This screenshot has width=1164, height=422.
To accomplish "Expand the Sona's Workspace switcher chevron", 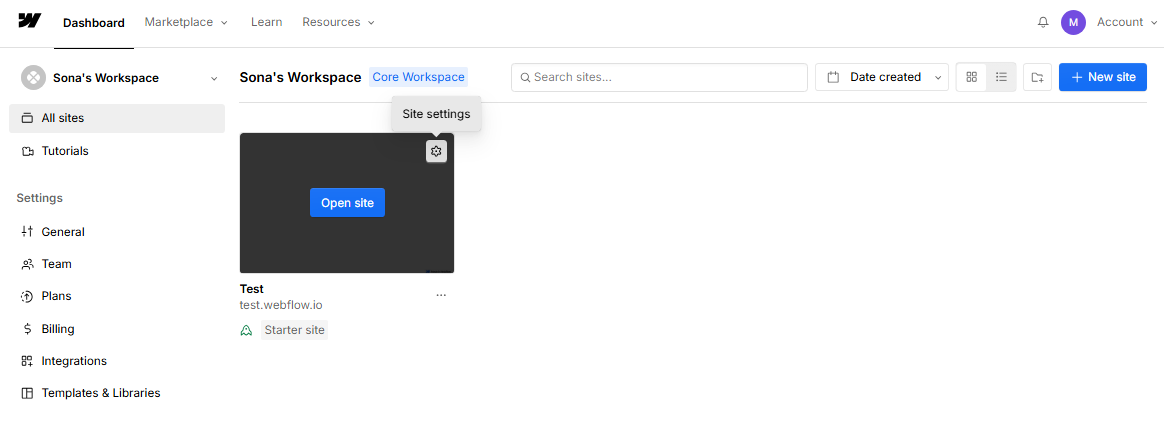I will pos(214,79).
